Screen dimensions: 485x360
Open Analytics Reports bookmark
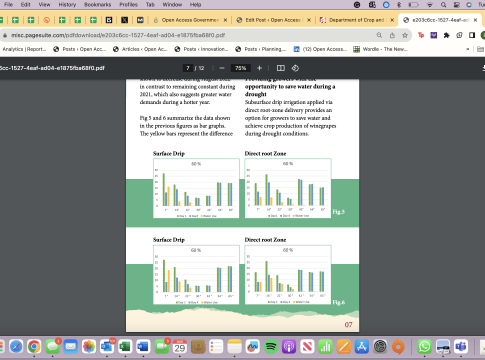[24, 49]
